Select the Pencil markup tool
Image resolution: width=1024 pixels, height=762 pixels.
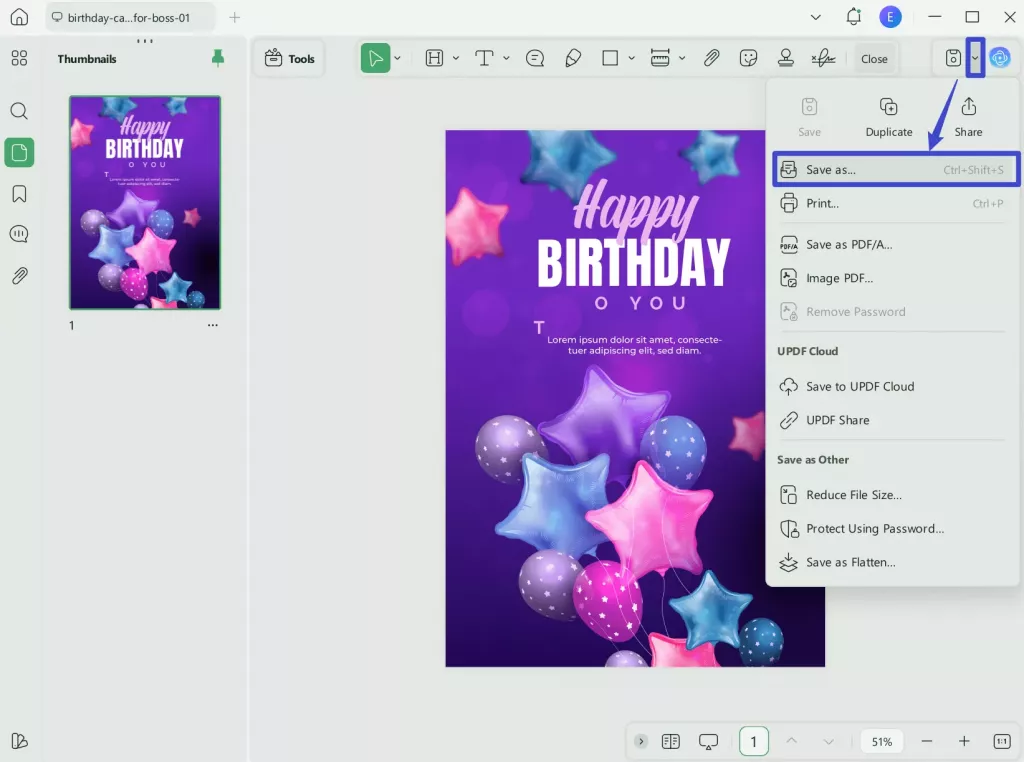click(572, 58)
